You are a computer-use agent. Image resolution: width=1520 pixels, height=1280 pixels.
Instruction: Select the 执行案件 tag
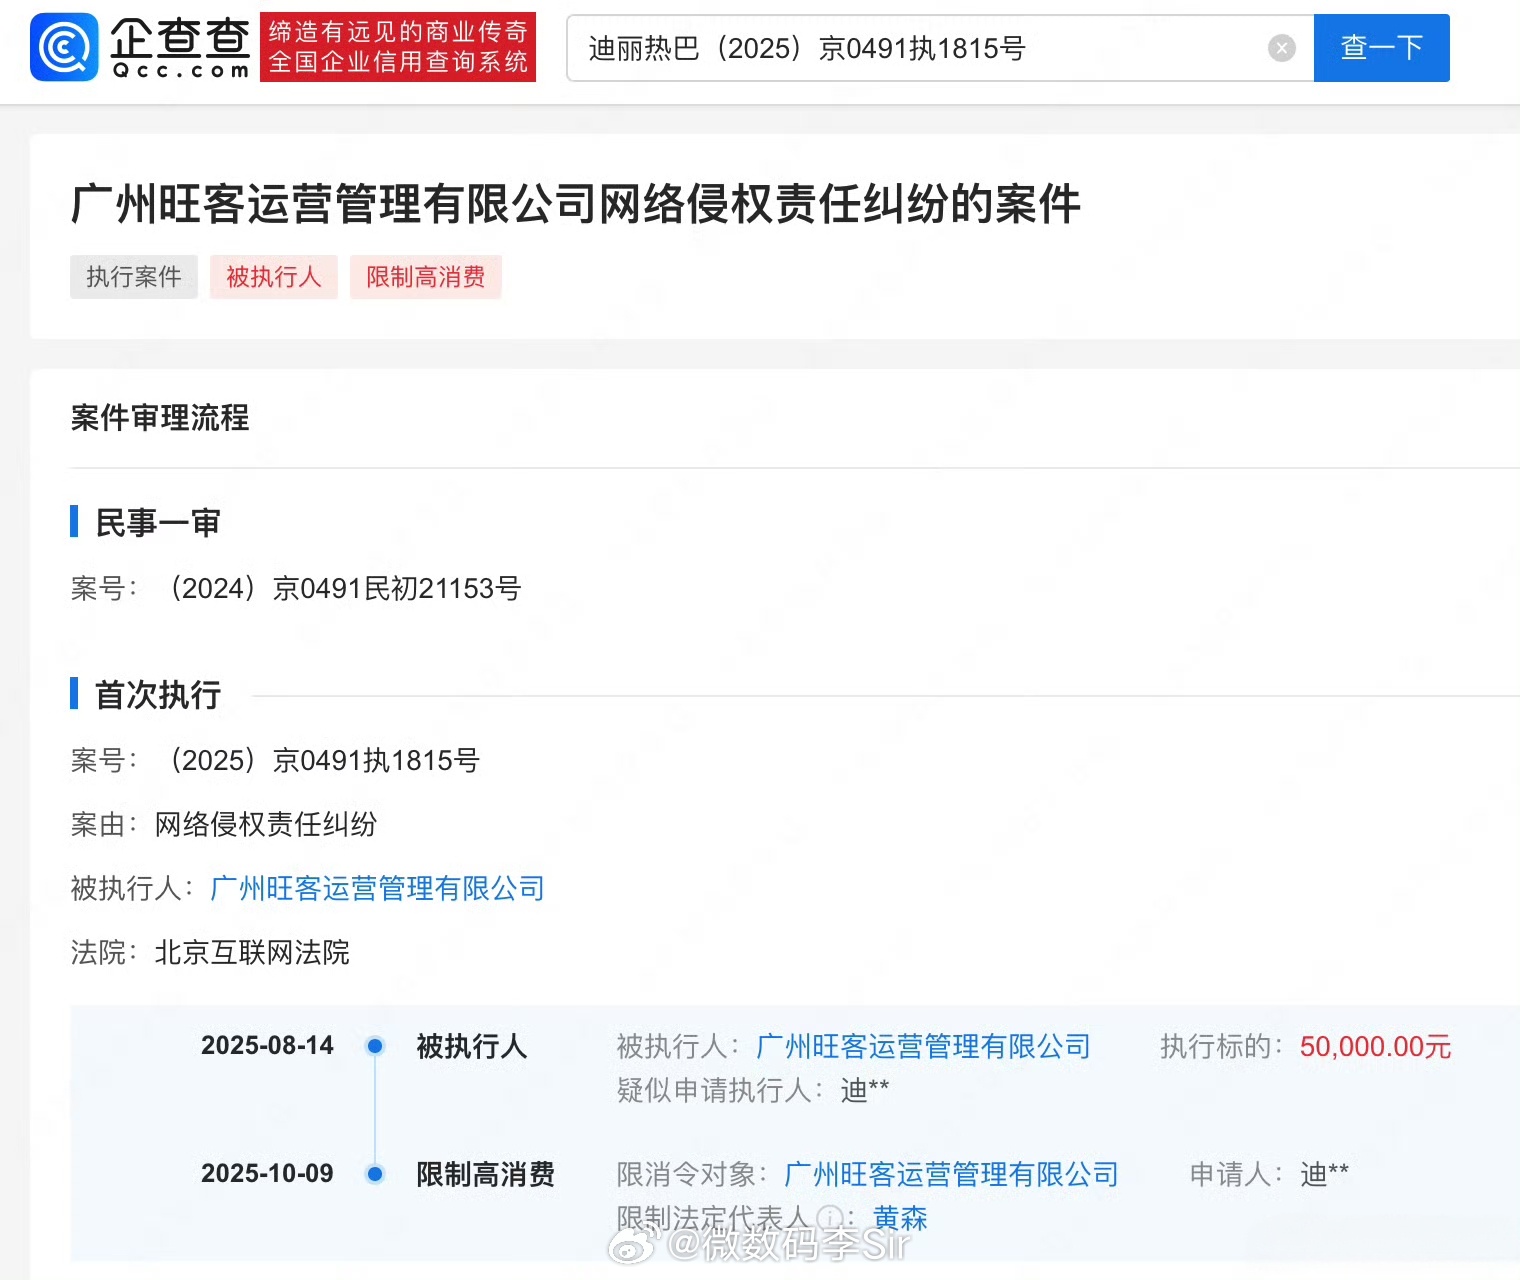pos(134,277)
